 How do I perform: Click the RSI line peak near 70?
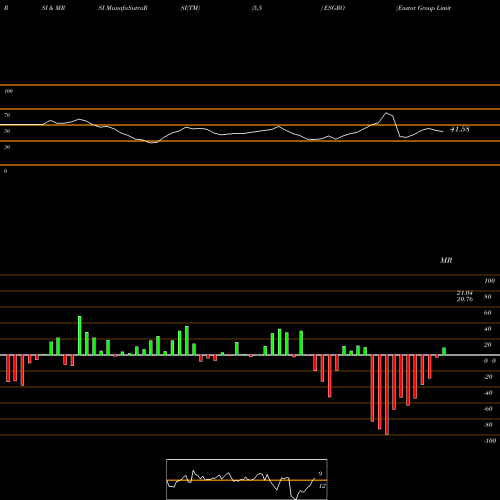click(x=387, y=113)
